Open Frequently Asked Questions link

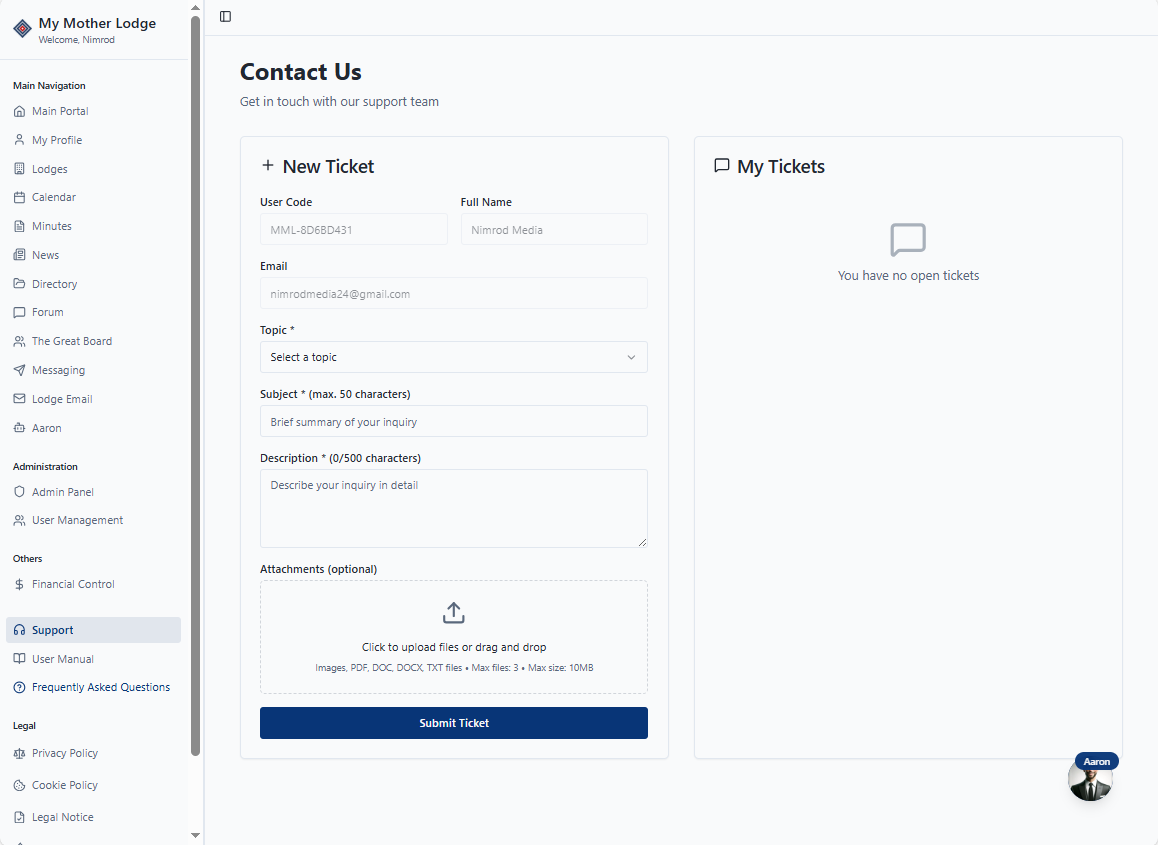click(x=100, y=687)
